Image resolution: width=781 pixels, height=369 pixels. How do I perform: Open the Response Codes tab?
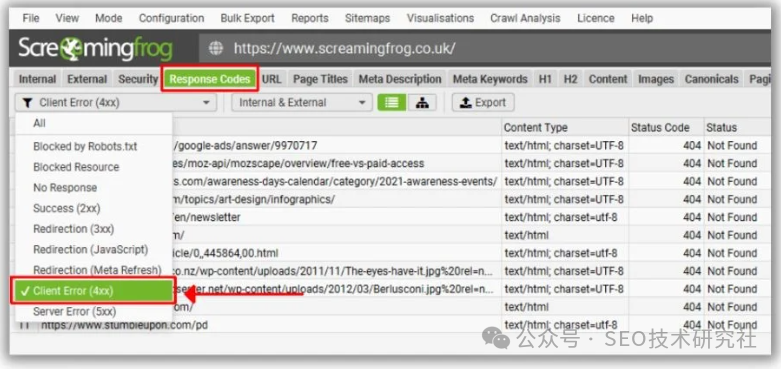[x=210, y=79]
